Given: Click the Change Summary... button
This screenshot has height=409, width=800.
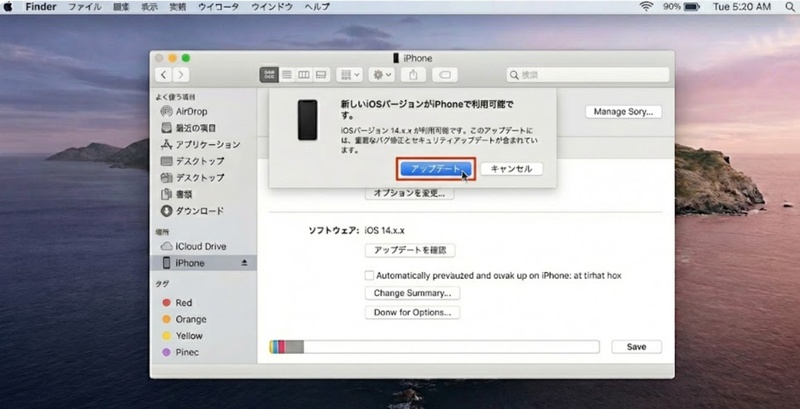Looking at the screenshot, I should [x=412, y=293].
